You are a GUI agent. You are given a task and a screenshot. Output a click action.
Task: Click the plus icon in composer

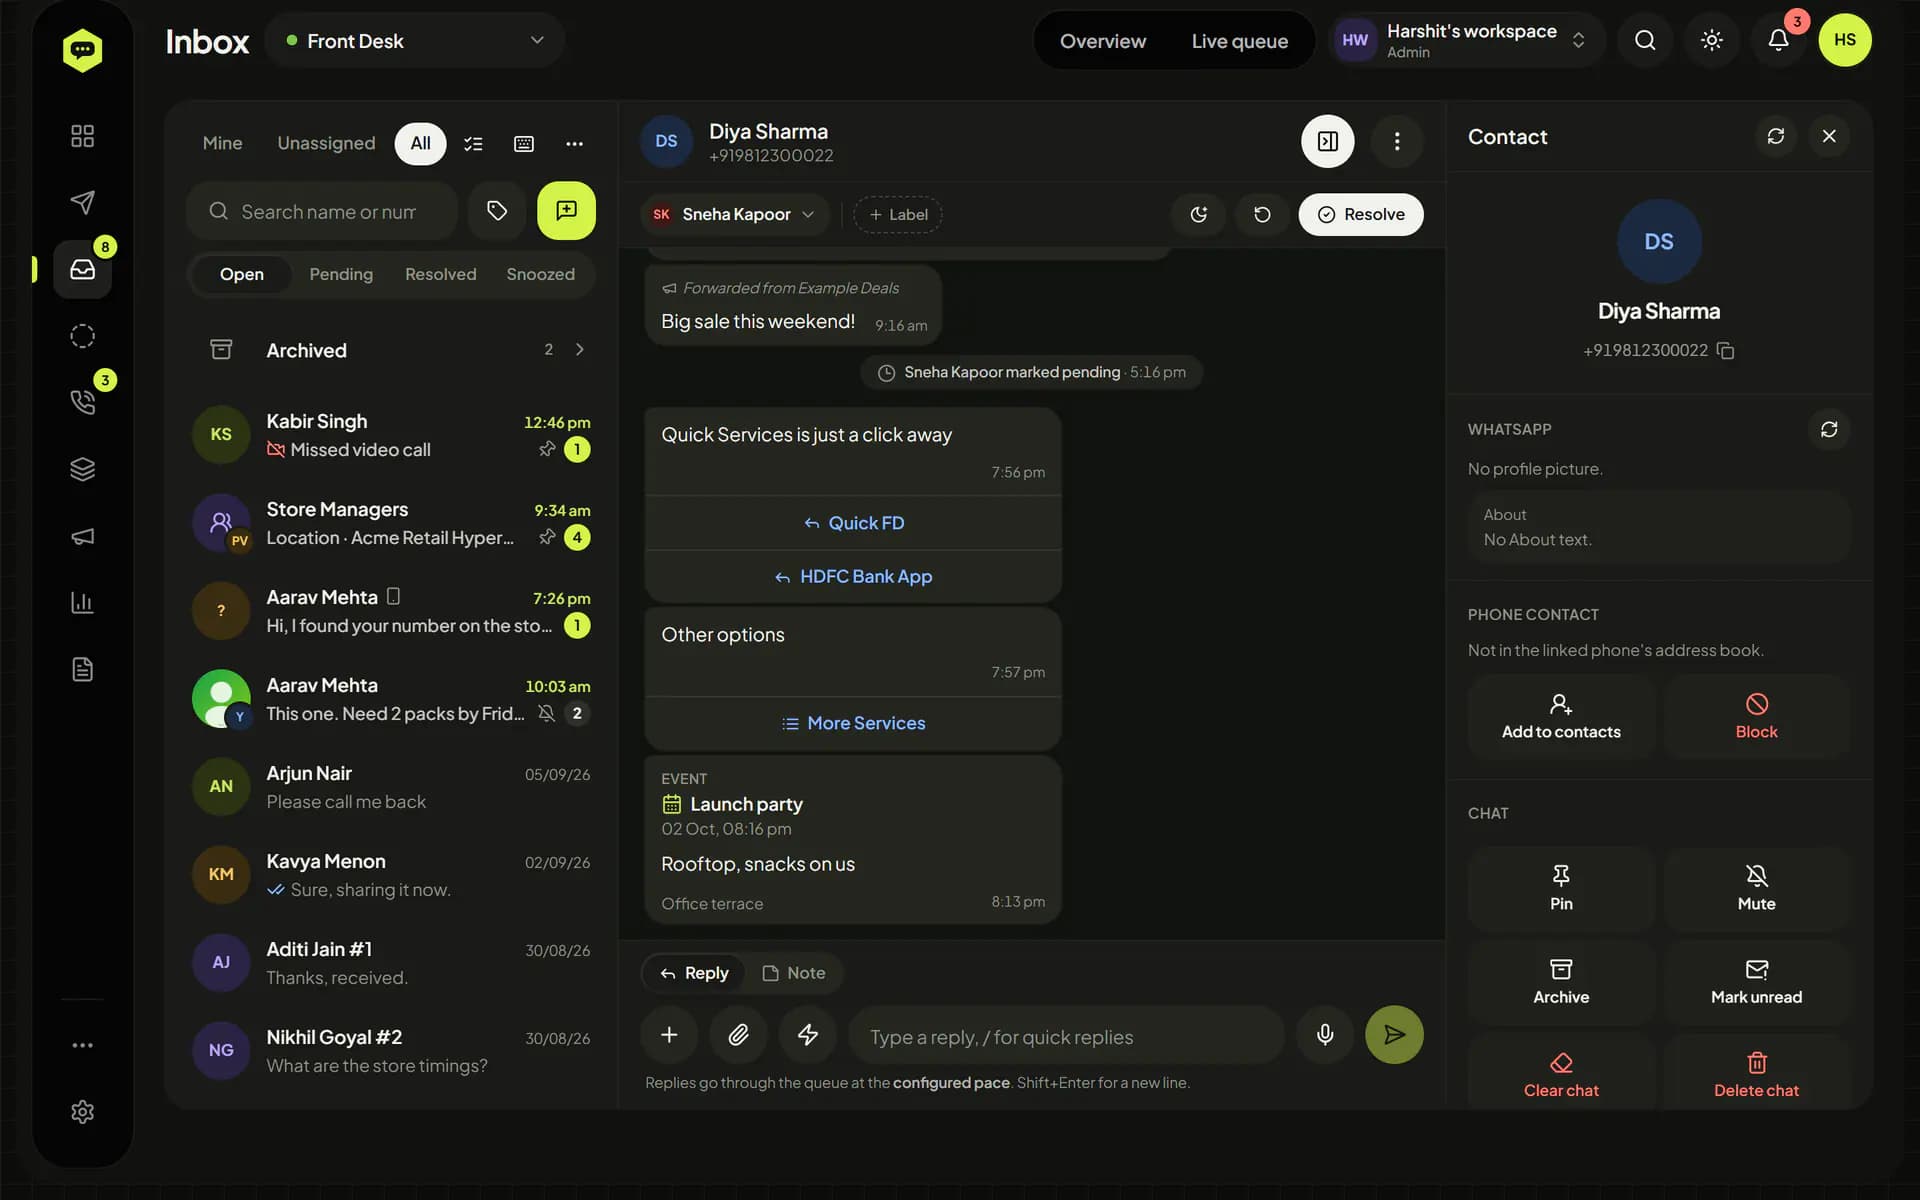pos(669,1035)
